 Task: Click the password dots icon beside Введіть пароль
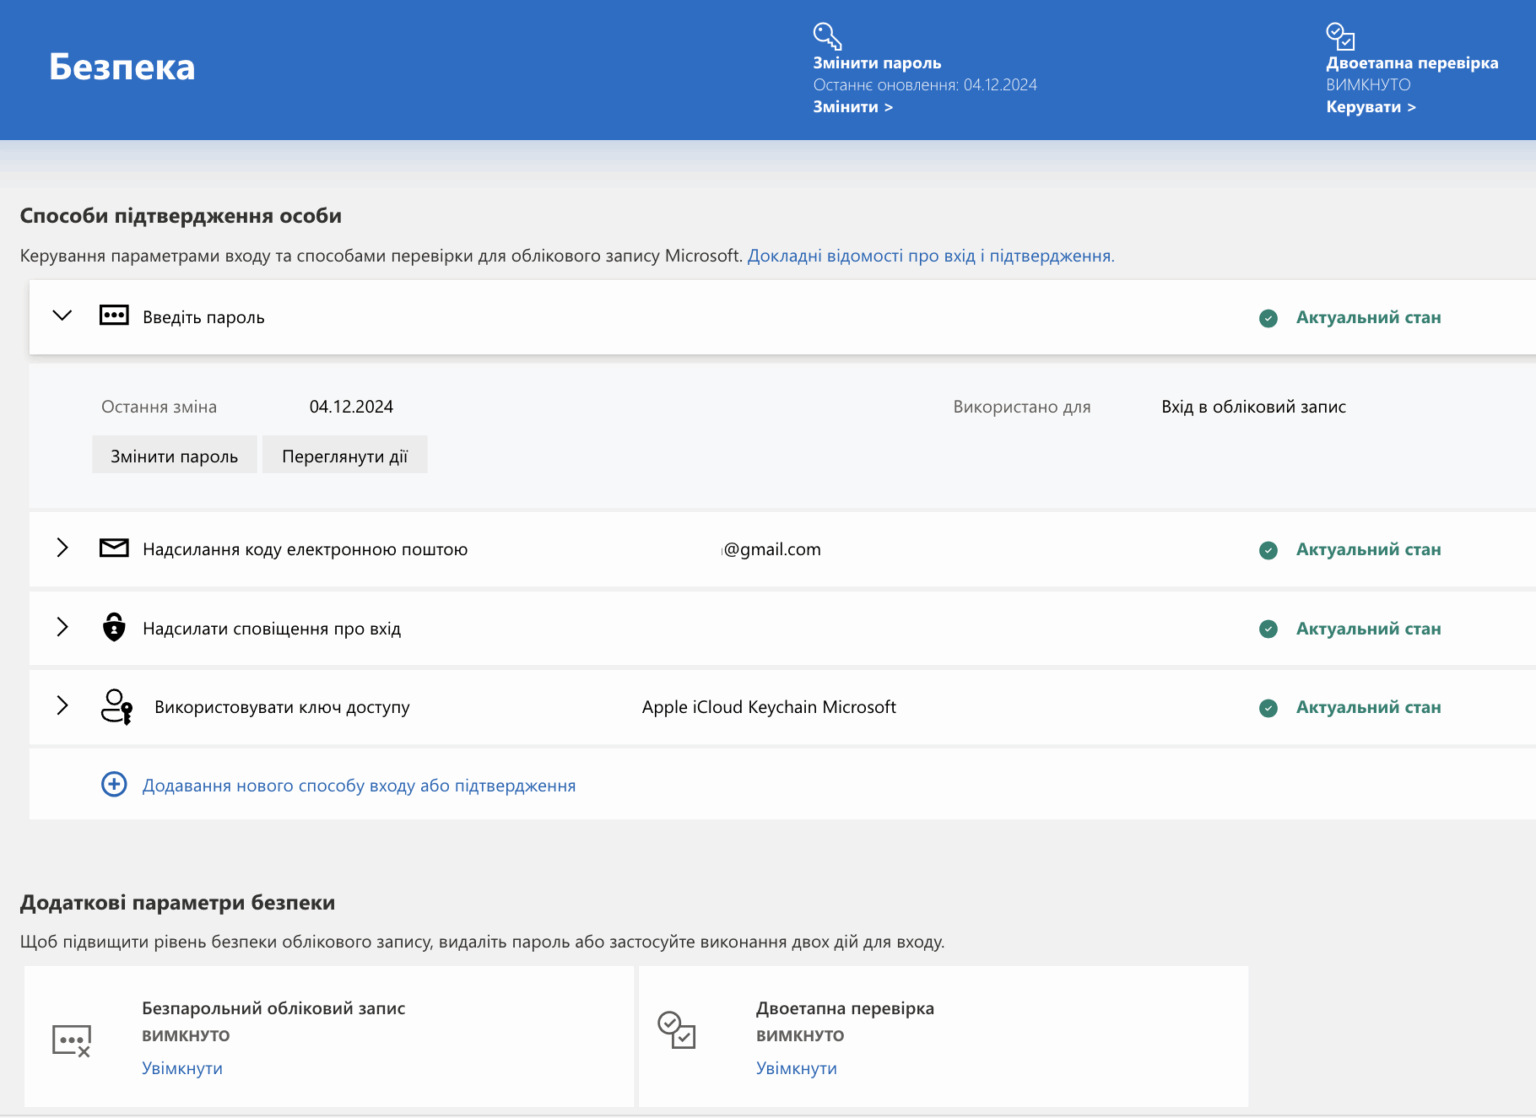tap(114, 316)
